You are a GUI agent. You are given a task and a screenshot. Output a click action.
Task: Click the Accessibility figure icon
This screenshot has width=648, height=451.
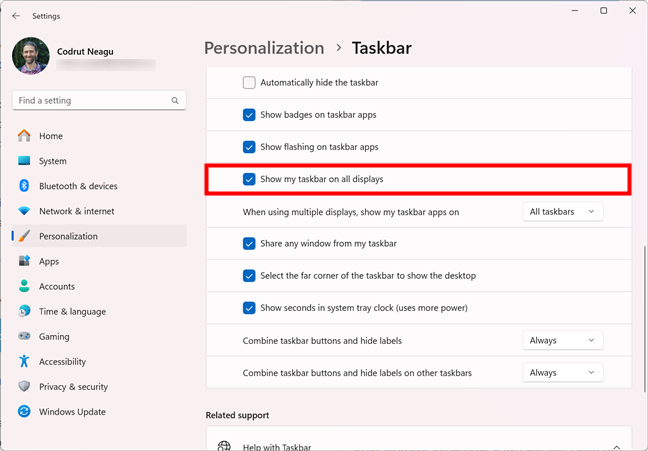[x=24, y=361]
